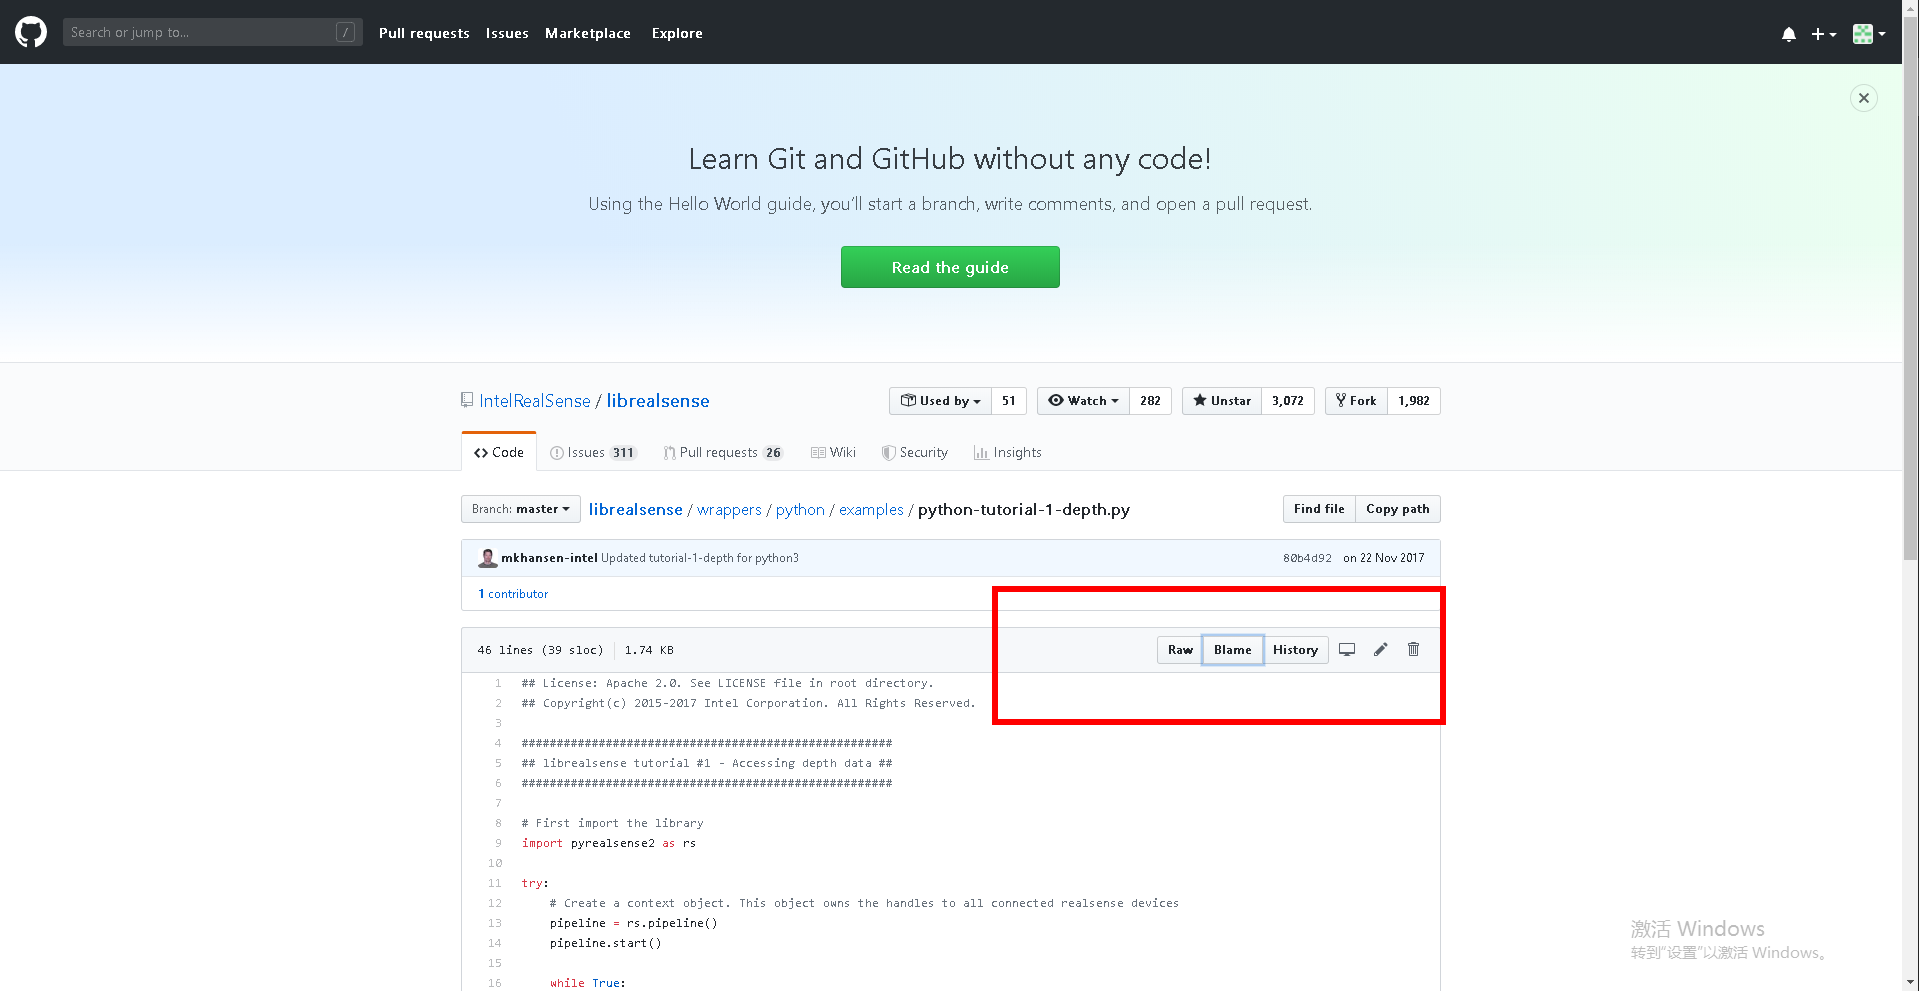The width and height of the screenshot is (1919, 991).
Task: Select line number 13
Action: pos(495,923)
